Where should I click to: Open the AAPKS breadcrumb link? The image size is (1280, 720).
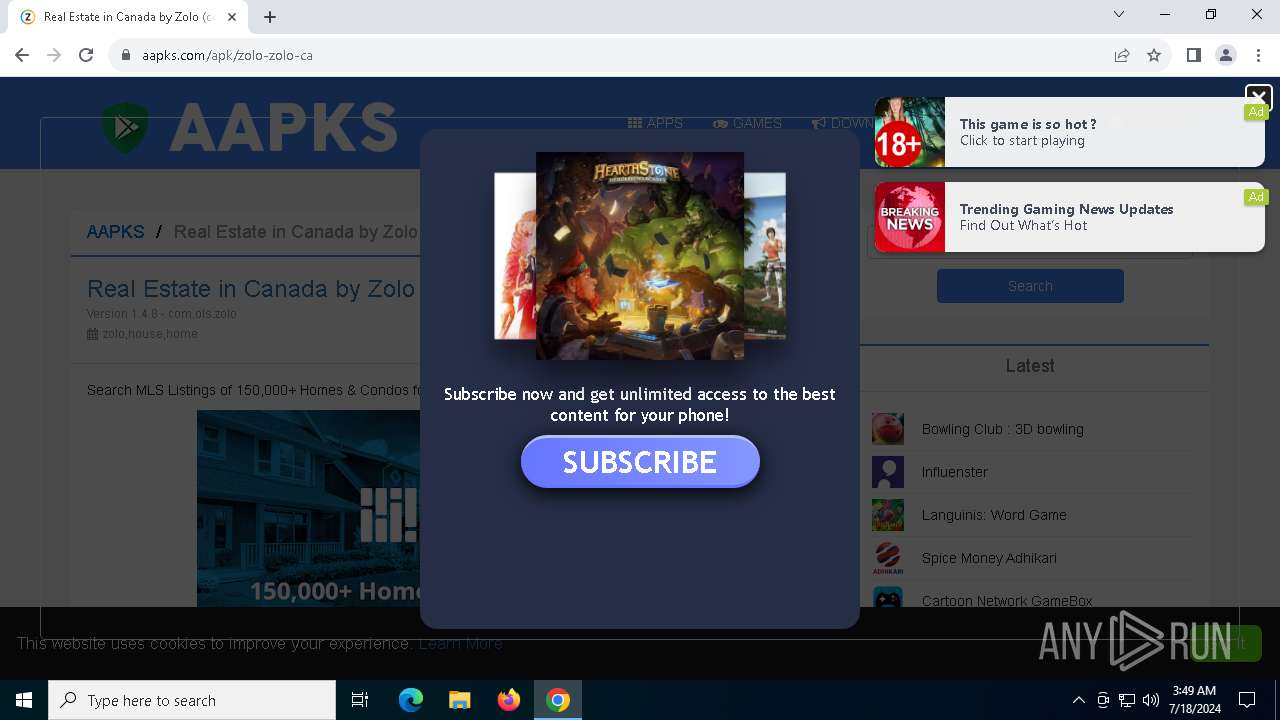115,232
